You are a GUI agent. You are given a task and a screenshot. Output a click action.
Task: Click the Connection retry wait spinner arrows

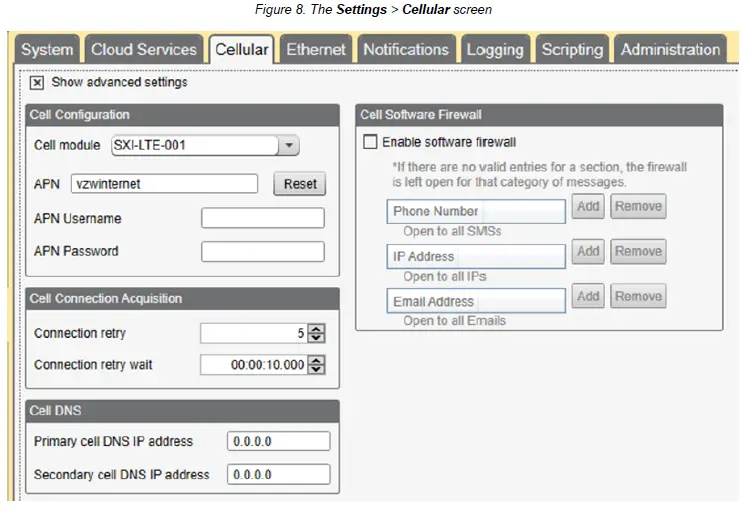(x=317, y=365)
